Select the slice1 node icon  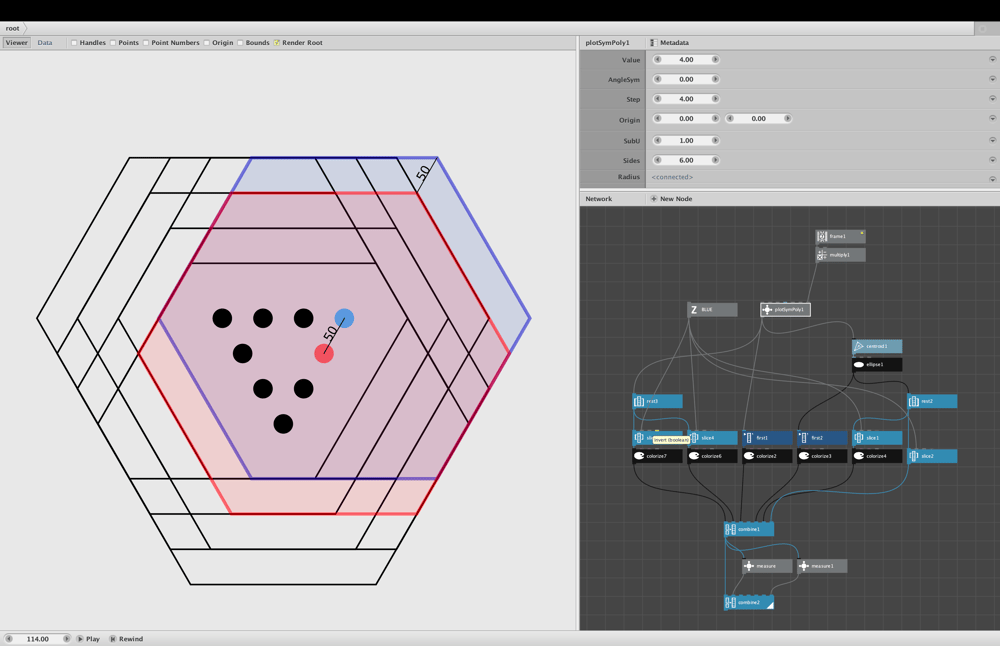coord(859,438)
